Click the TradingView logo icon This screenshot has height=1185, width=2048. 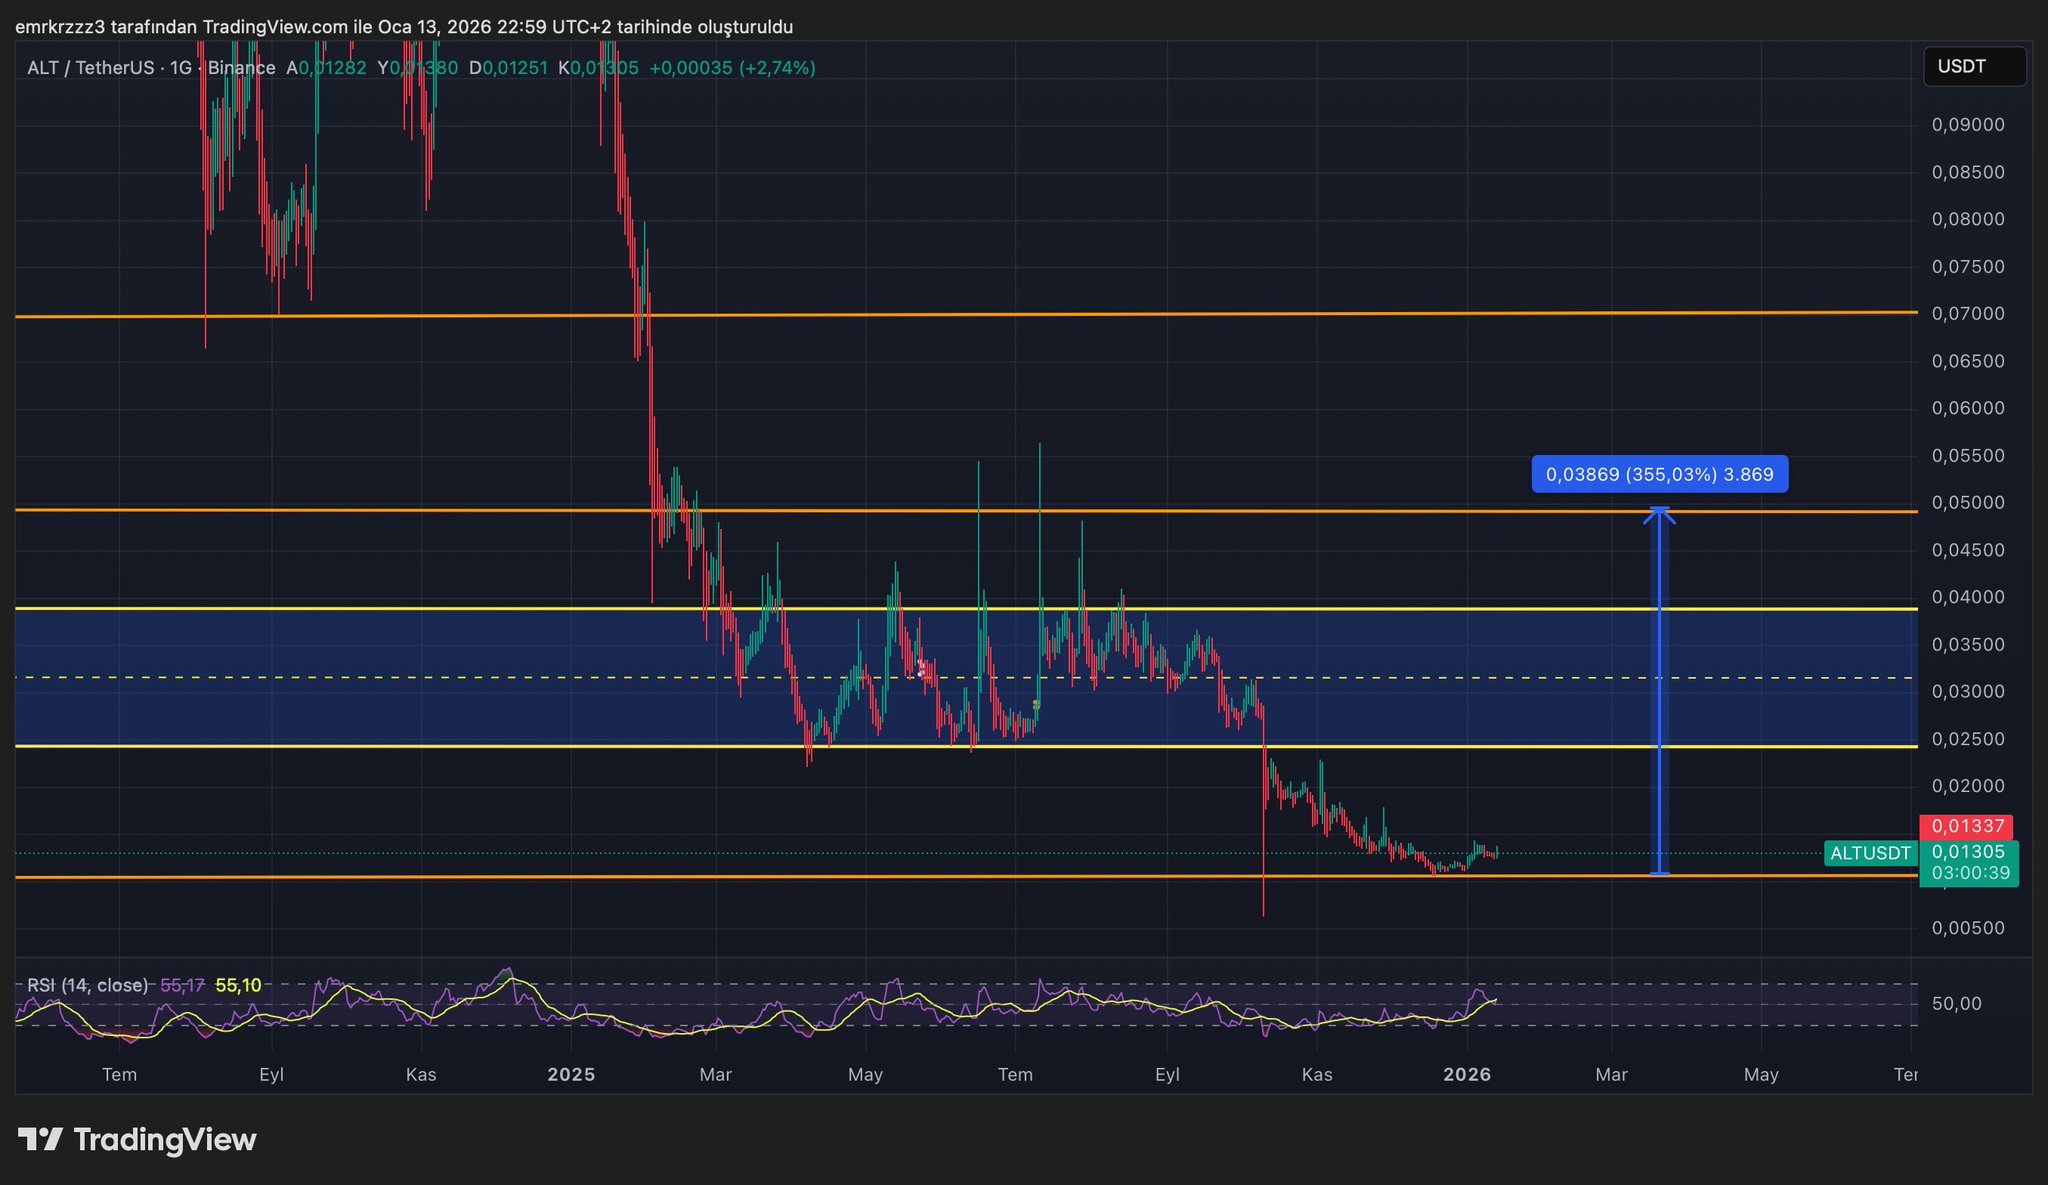pos(41,1139)
